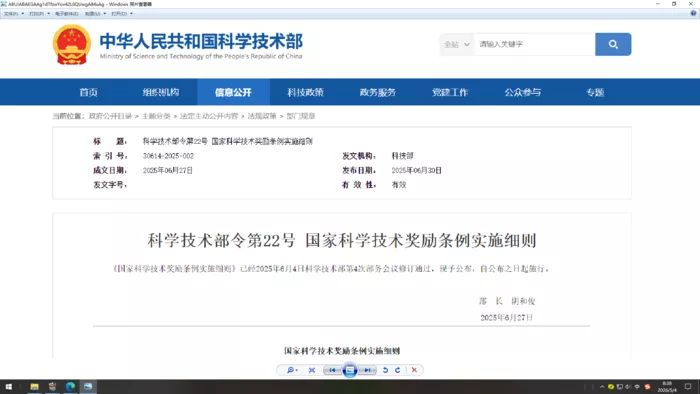
Task: Click the 发文机构 value 科技部
Action: [402, 156]
